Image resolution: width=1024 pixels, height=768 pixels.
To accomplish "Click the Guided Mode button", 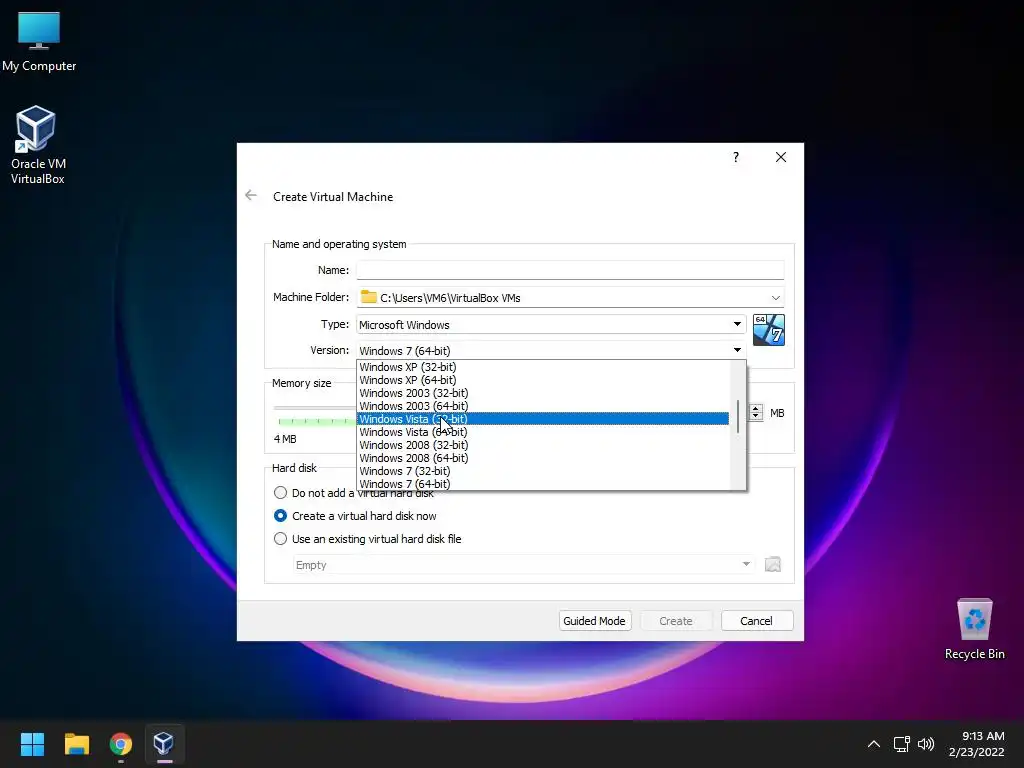I will tap(594, 621).
